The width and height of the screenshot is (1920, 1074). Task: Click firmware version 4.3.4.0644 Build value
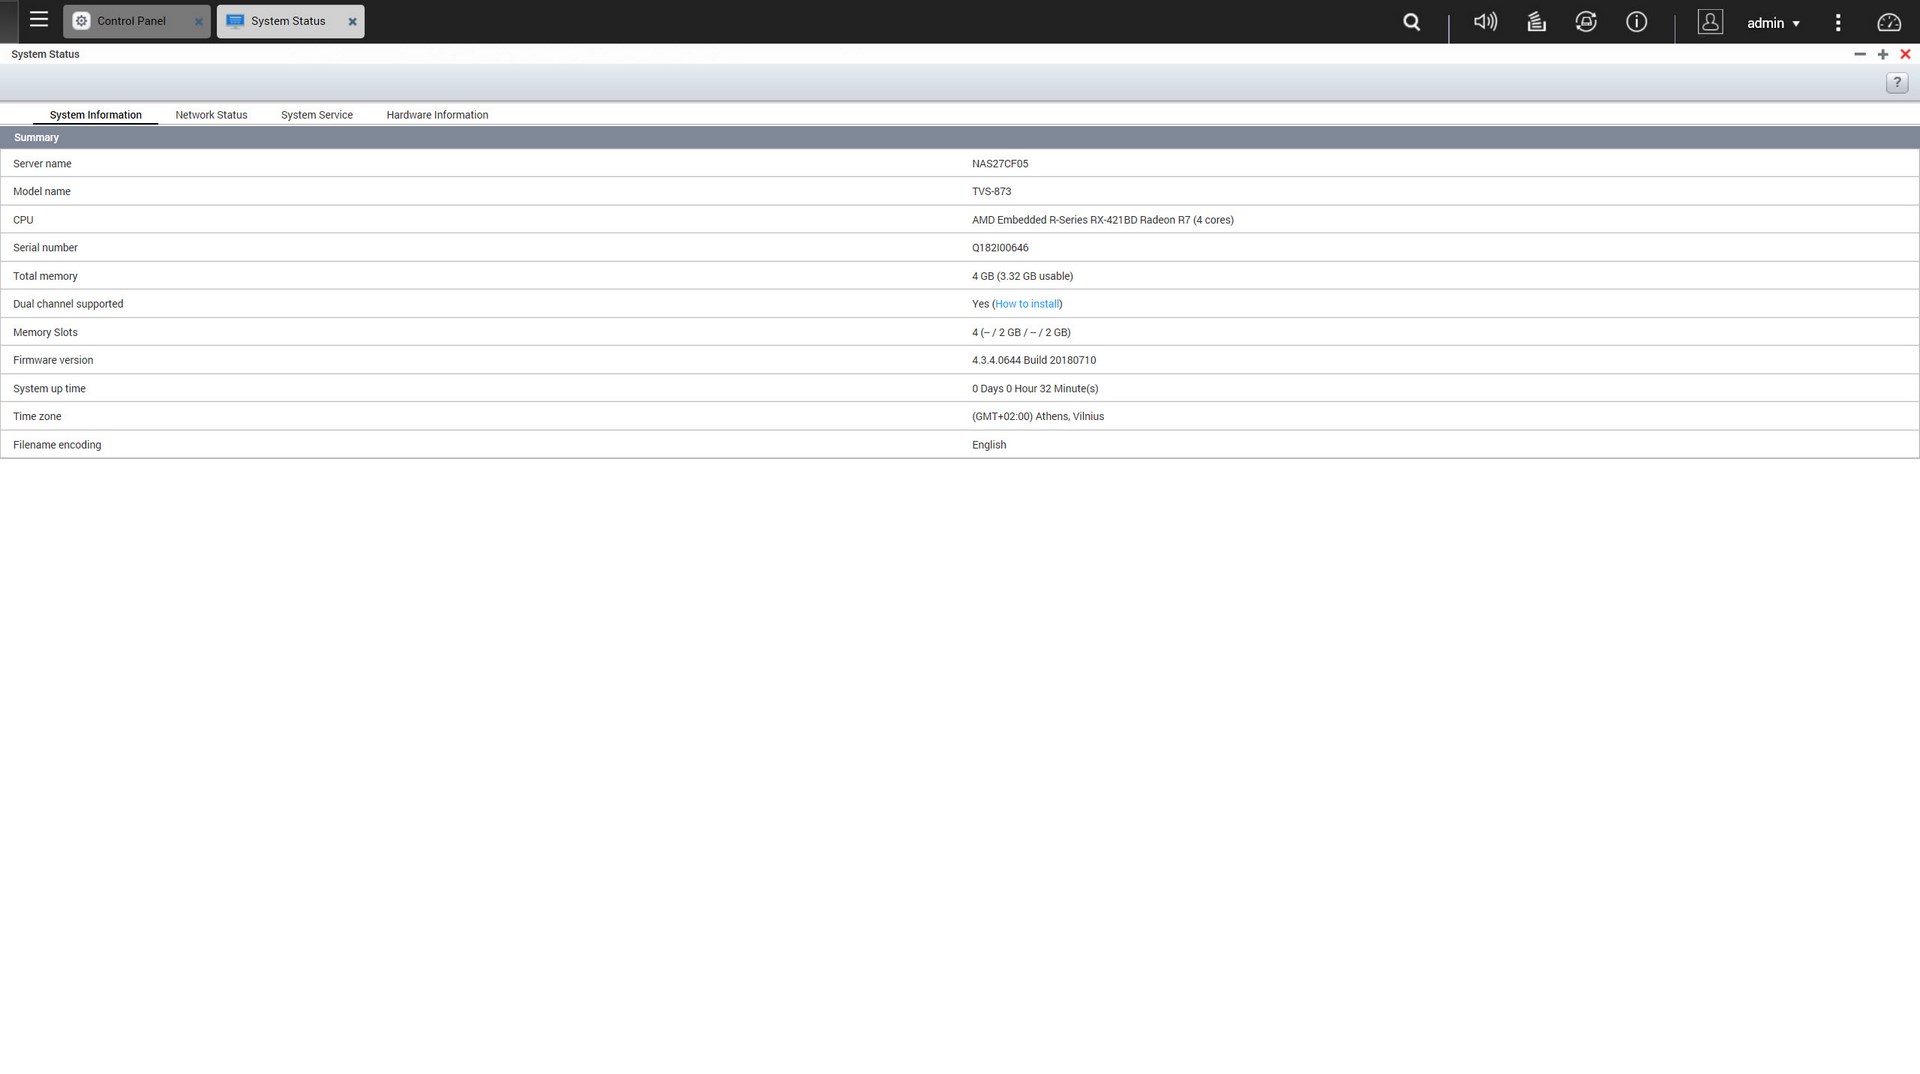coord(1034,360)
